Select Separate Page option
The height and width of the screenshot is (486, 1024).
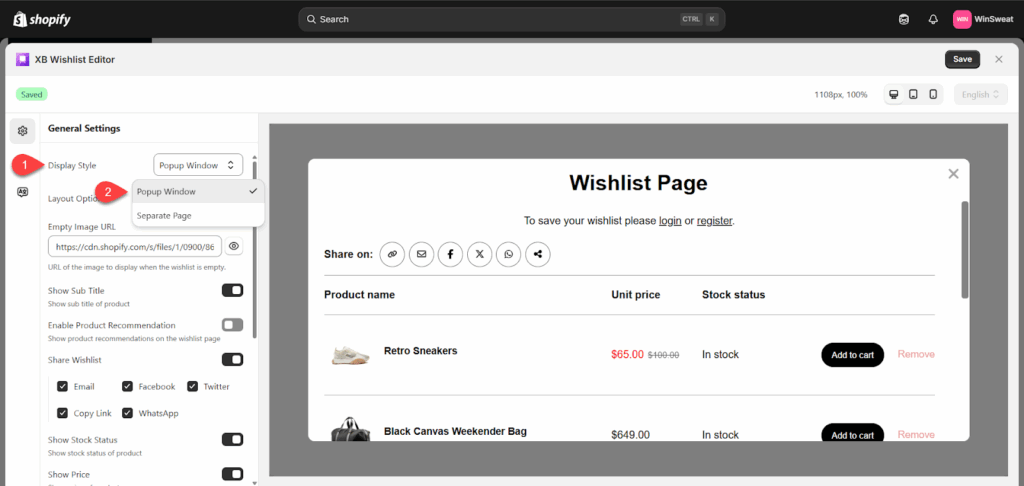[x=165, y=215]
